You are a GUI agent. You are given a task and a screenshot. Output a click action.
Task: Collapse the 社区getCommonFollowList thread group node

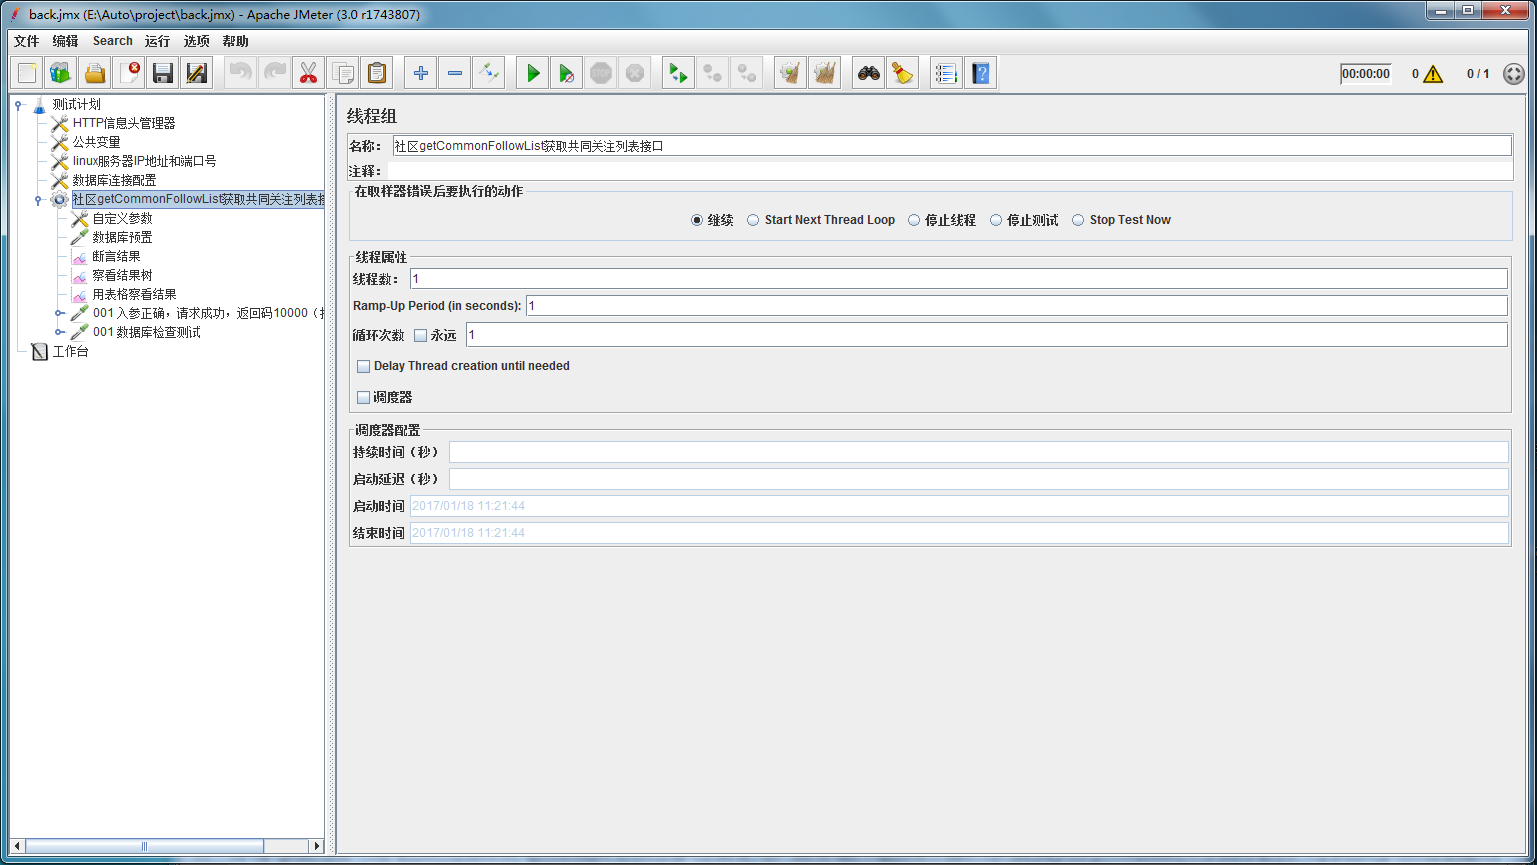click(x=38, y=199)
